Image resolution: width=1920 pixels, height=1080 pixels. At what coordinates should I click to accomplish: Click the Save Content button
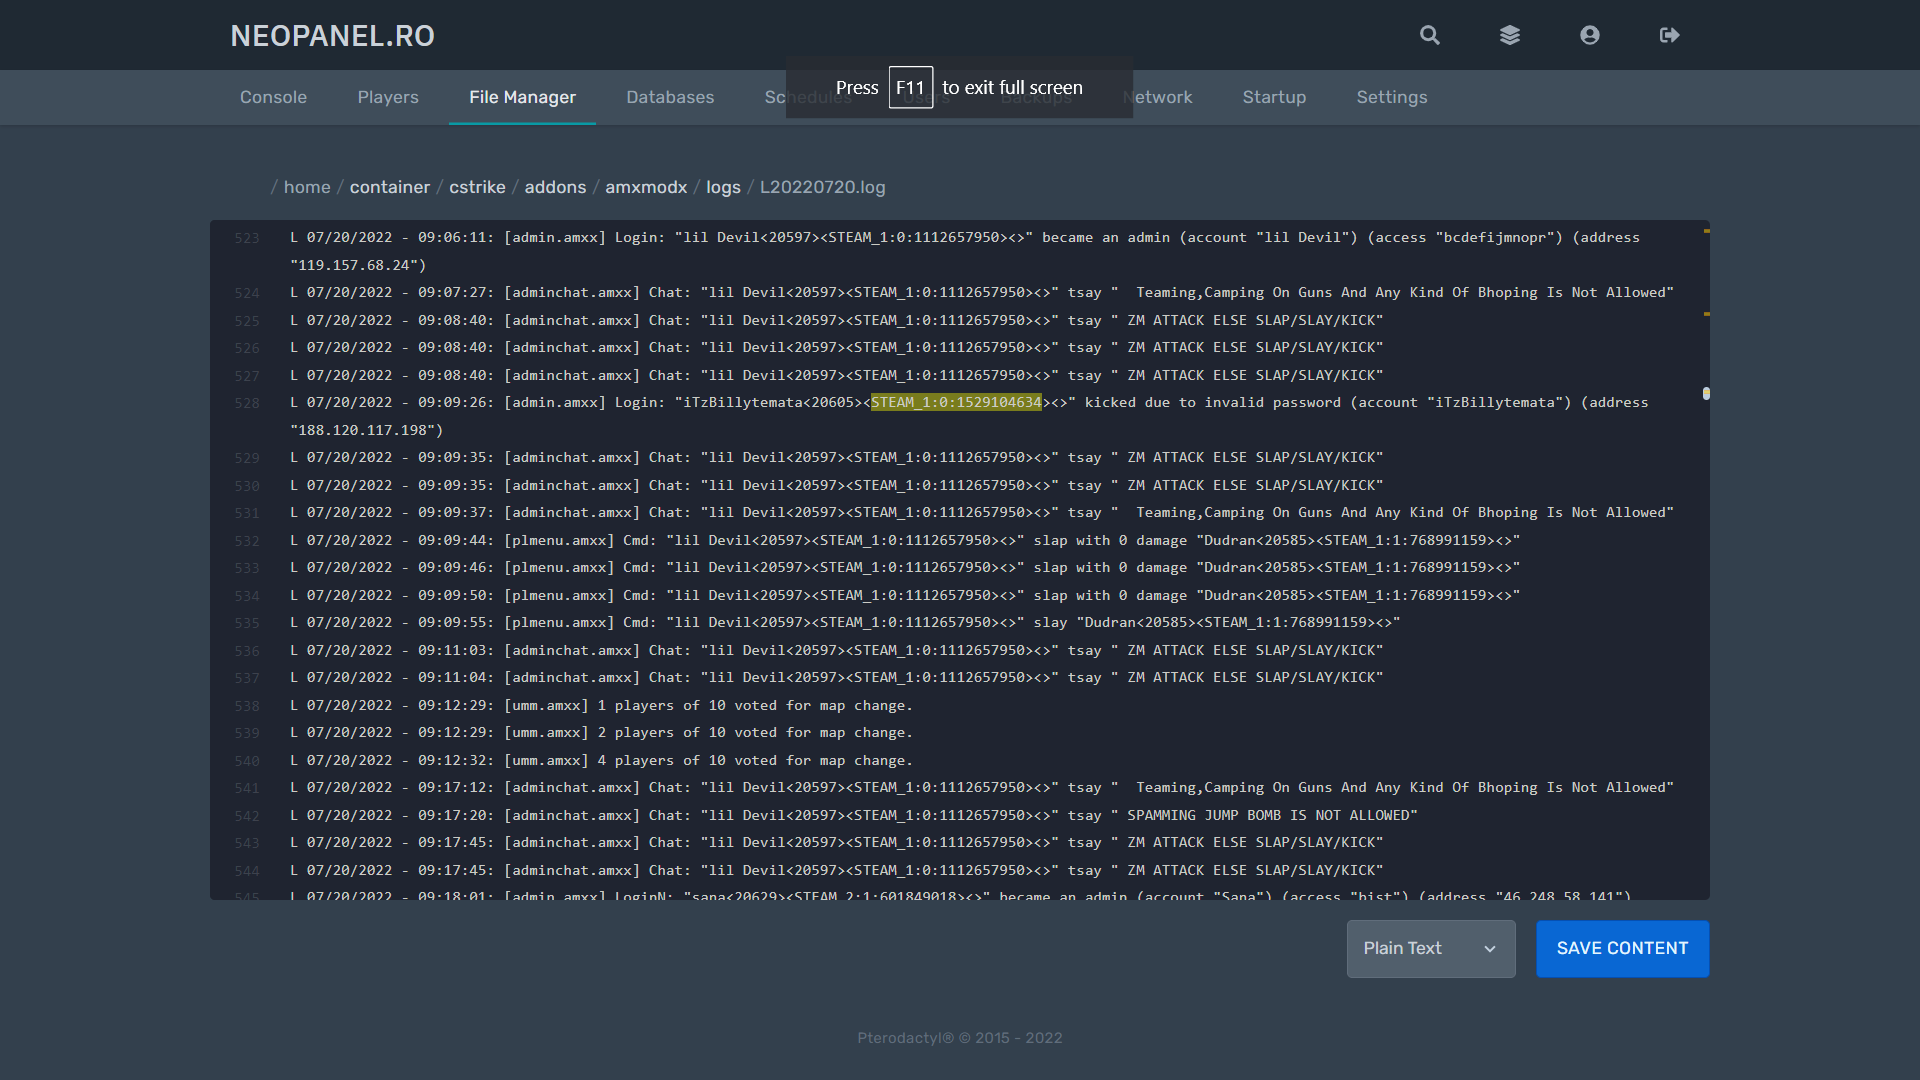click(1622, 948)
